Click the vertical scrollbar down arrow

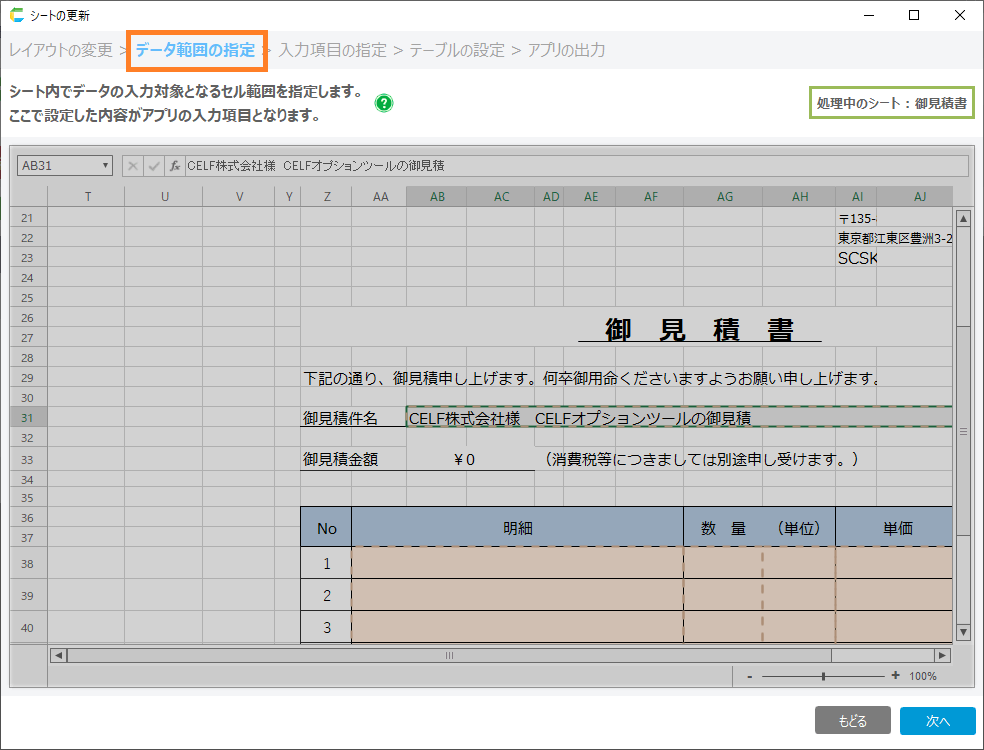click(x=963, y=632)
